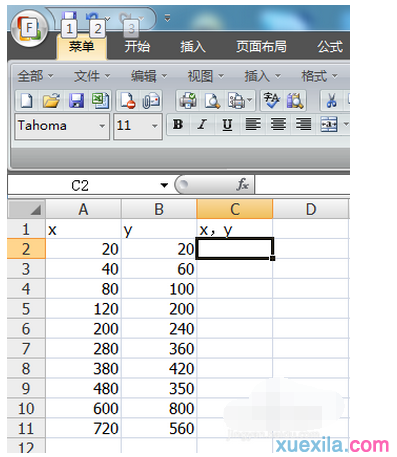Open the font size 11 dropdown
The width and height of the screenshot is (397, 457).
pyautogui.click(x=155, y=126)
